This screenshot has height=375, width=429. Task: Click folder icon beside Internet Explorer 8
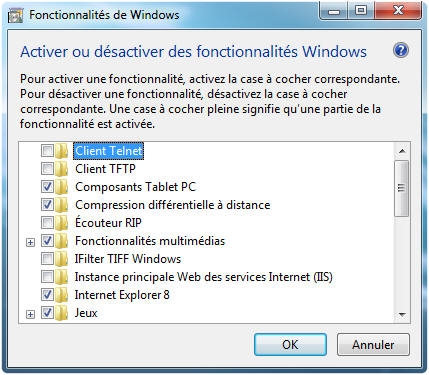[62, 295]
